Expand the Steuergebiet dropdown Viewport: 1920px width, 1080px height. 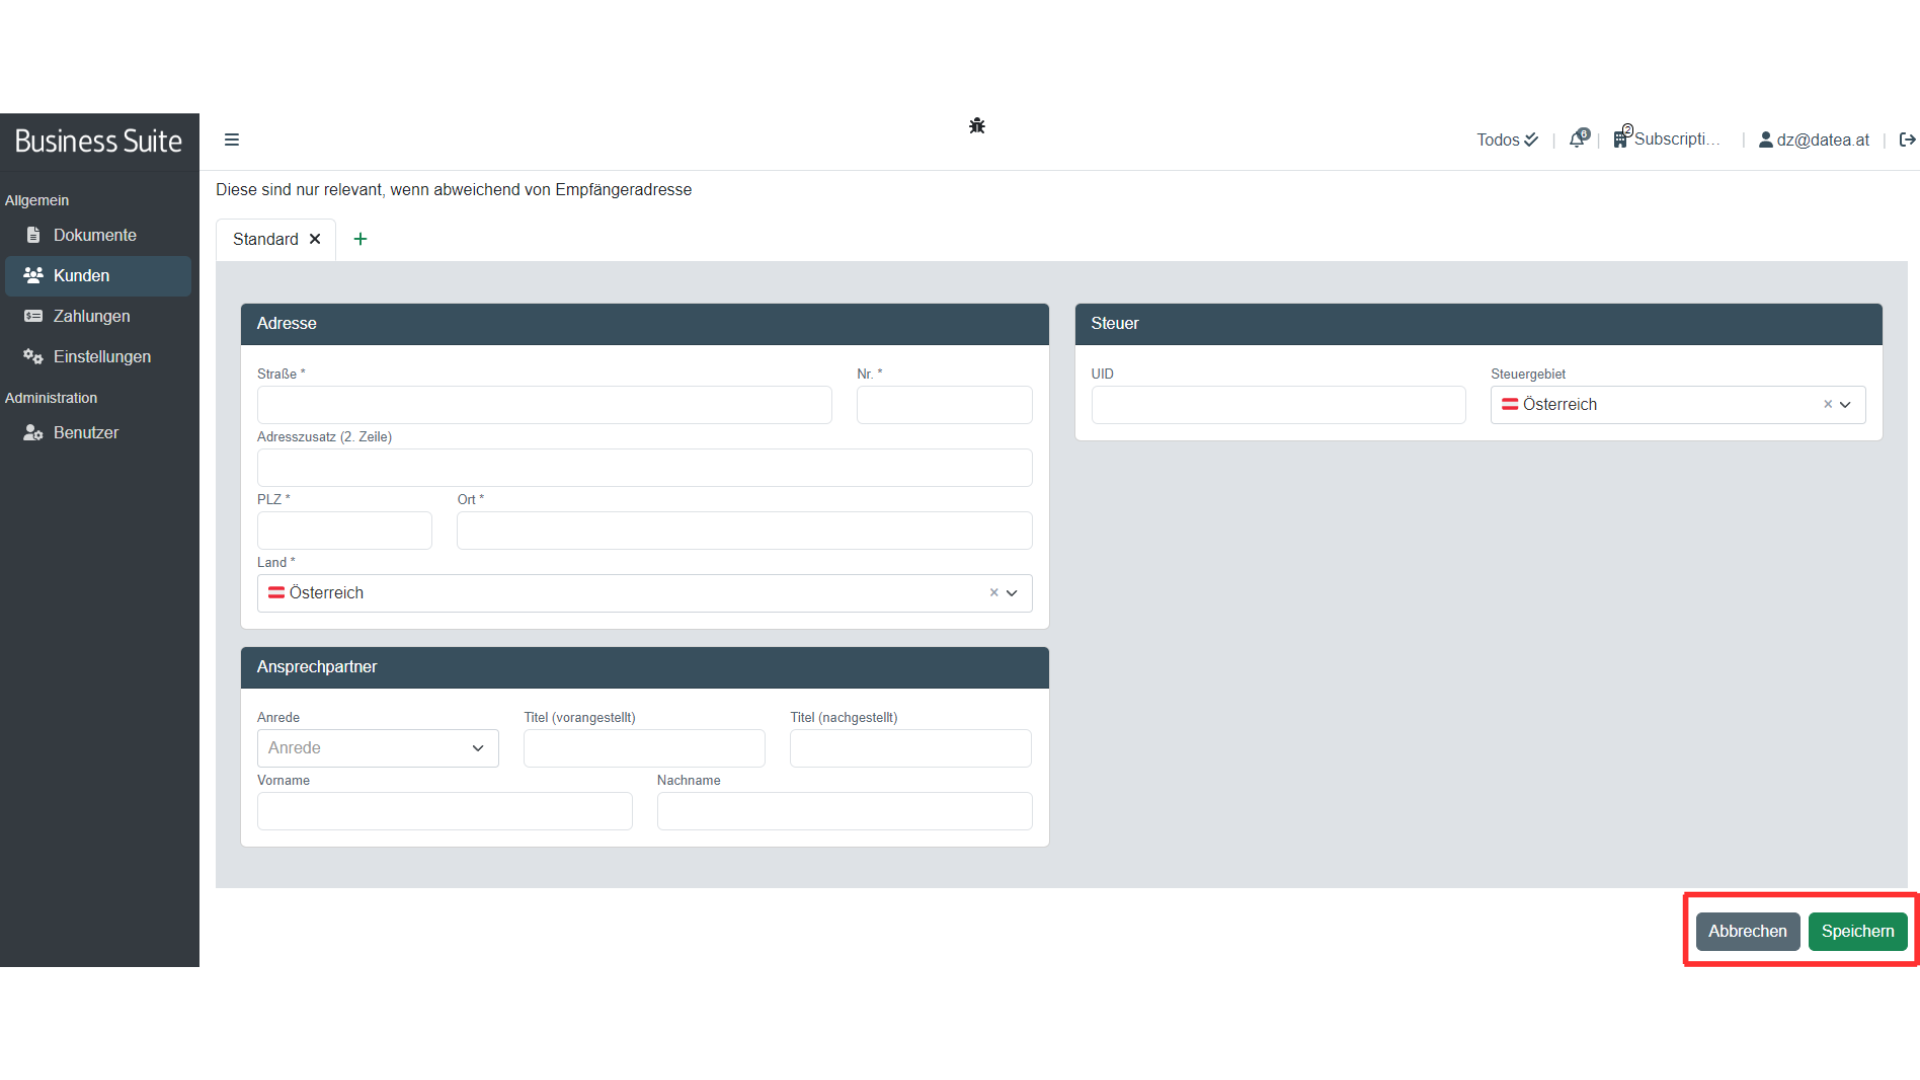(1846, 405)
